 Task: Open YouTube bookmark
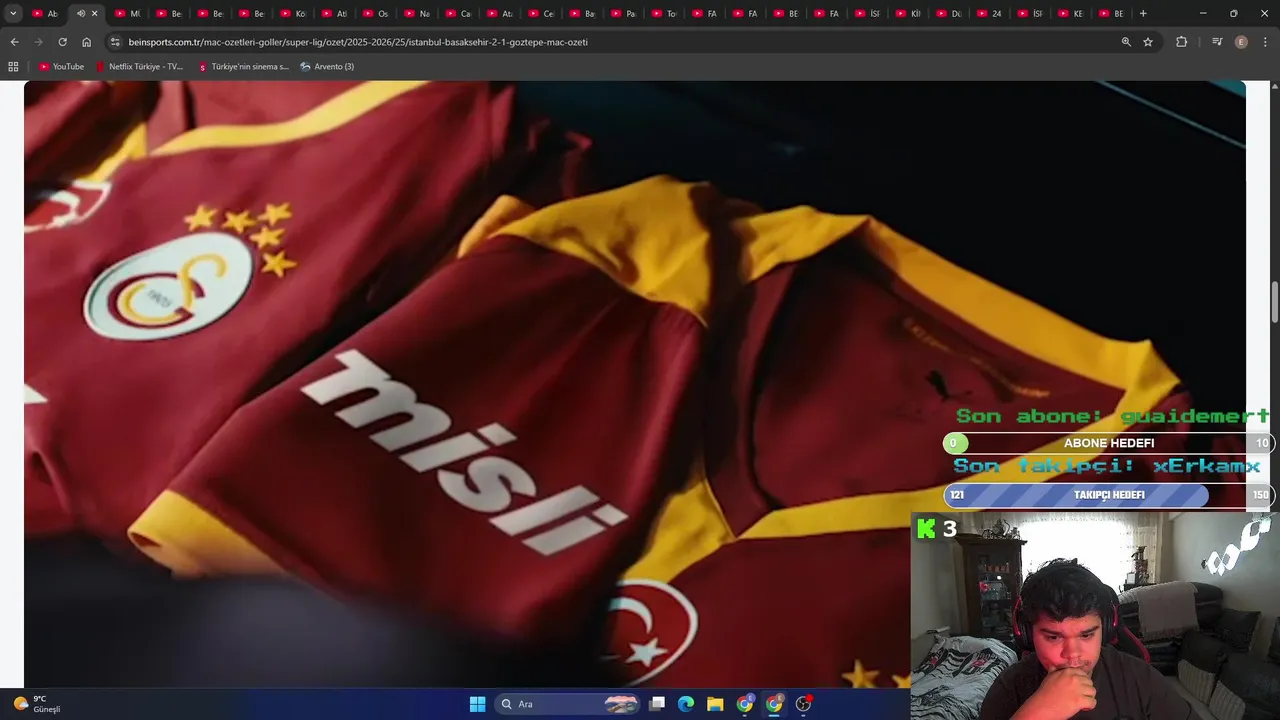tap(61, 66)
